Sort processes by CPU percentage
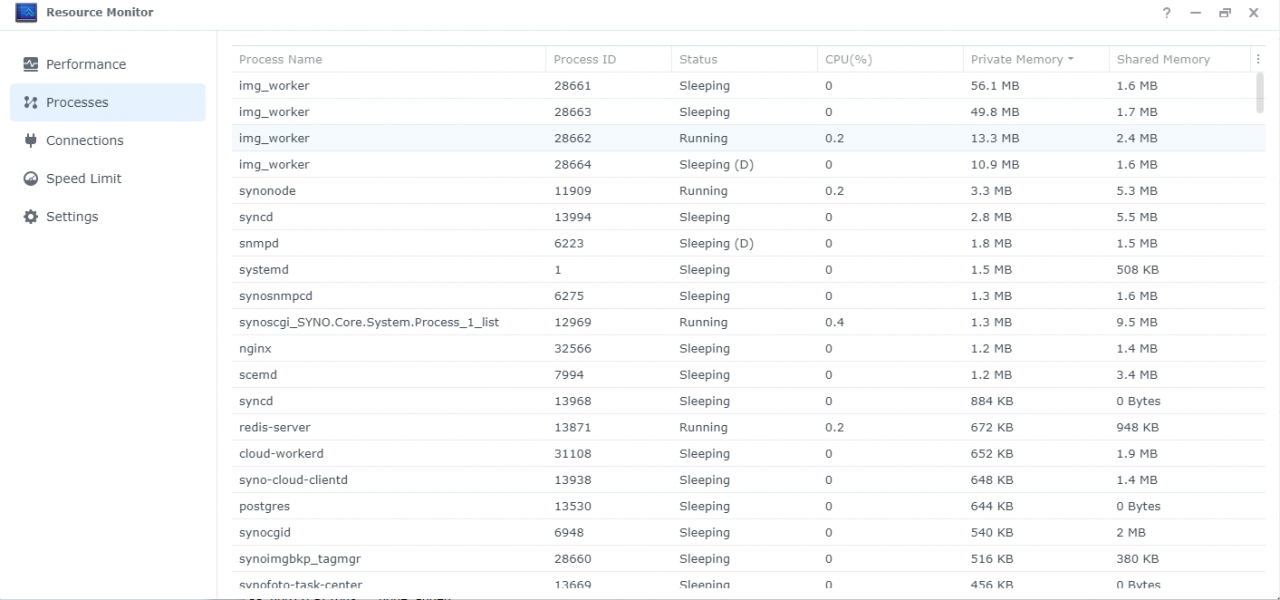This screenshot has height=600, width=1280. (x=848, y=59)
